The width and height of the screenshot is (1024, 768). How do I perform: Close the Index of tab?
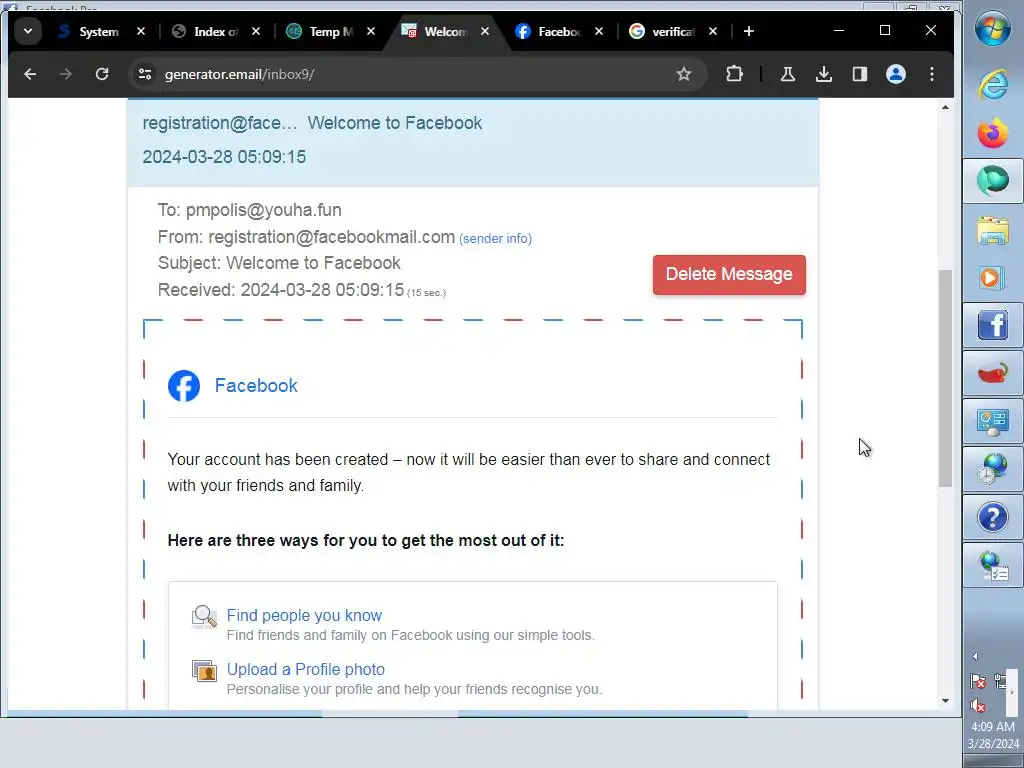tap(255, 31)
